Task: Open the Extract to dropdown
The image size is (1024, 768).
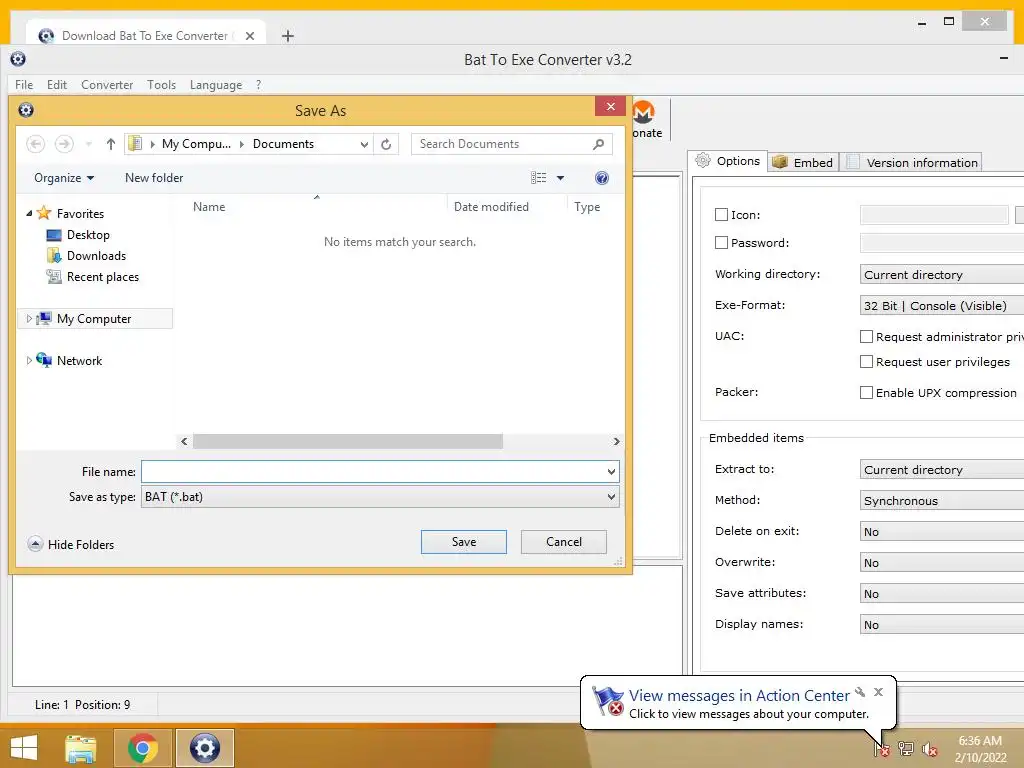Action: [x=942, y=470]
